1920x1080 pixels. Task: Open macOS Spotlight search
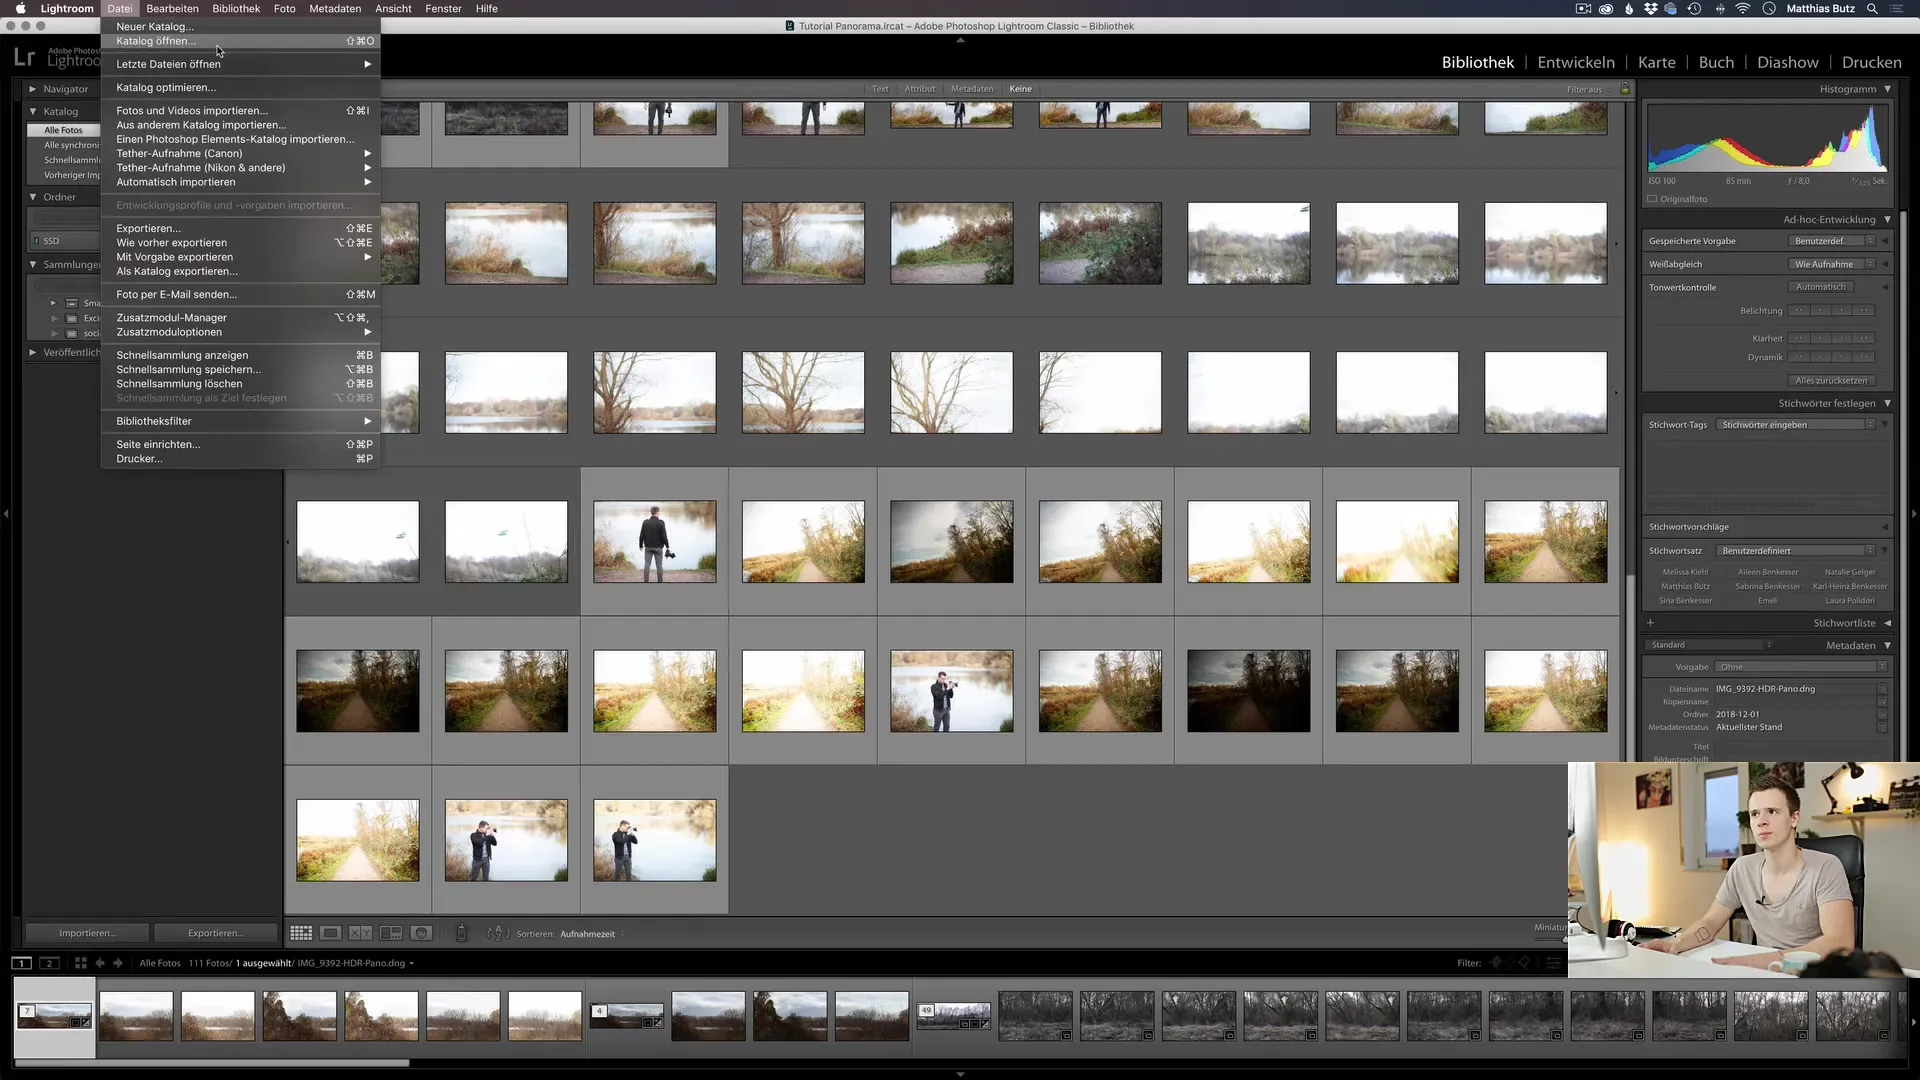click(1872, 8)
